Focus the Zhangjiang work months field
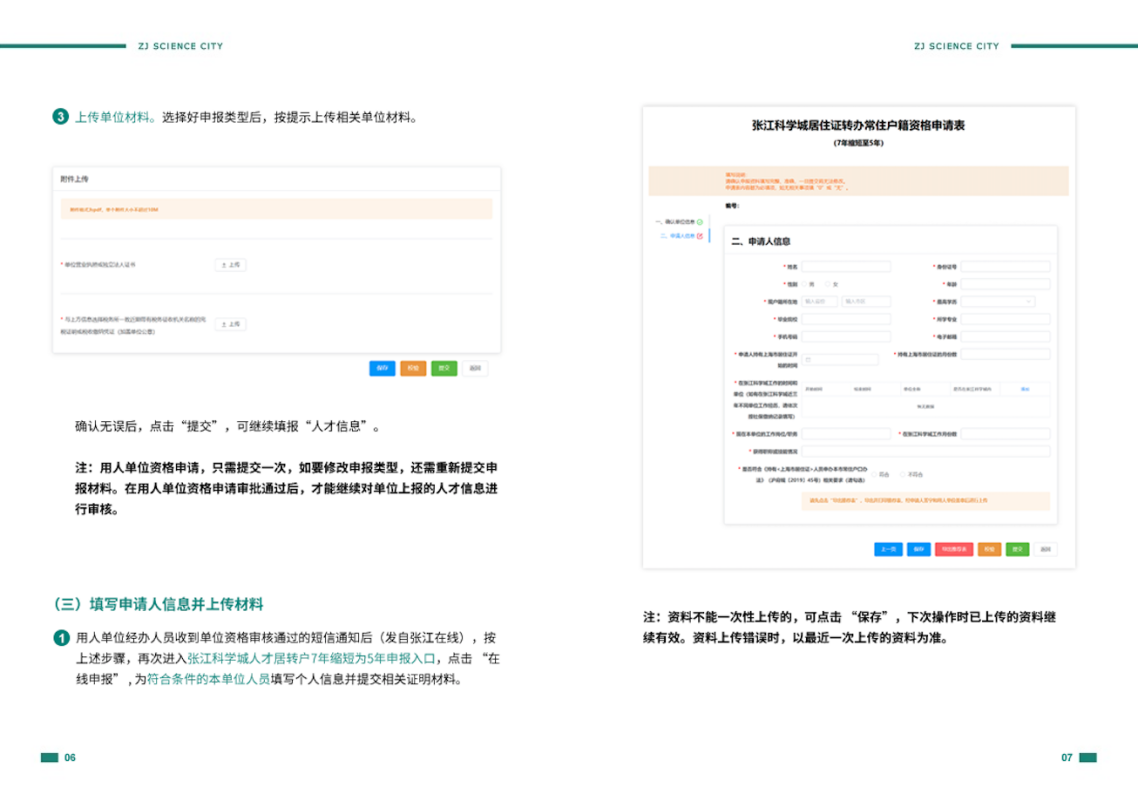 coord(1006,433)
